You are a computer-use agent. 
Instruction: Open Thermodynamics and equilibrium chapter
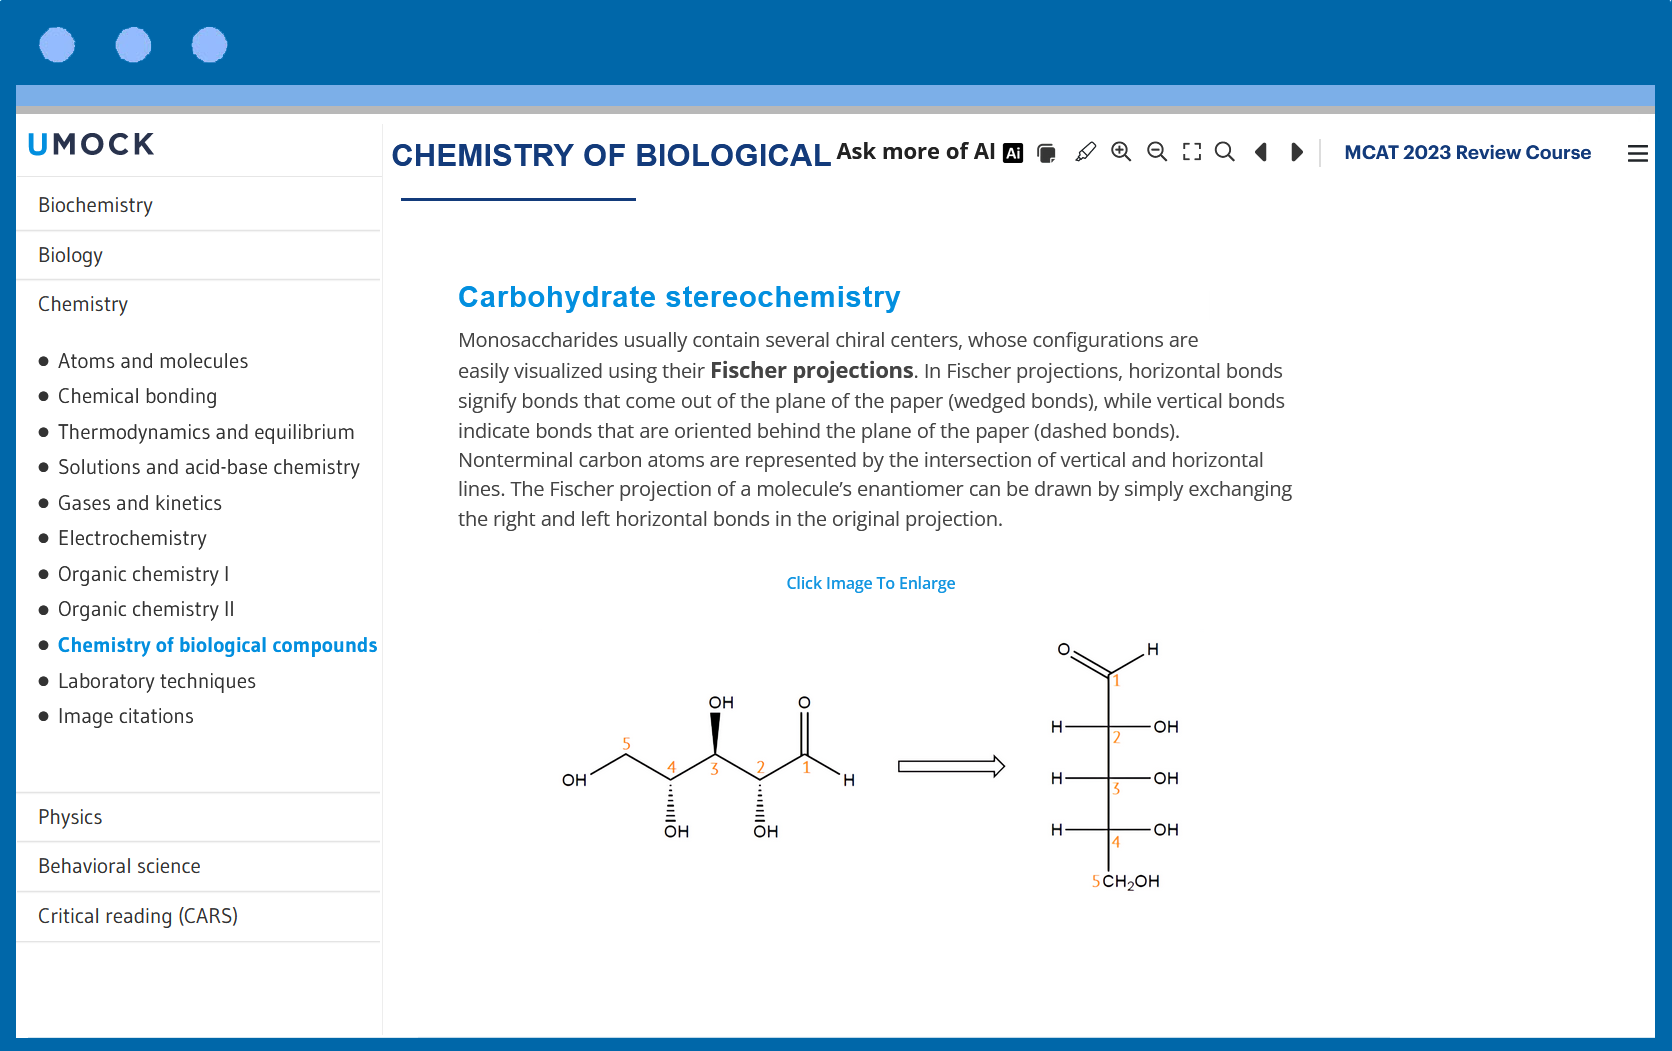coord(206,432)
